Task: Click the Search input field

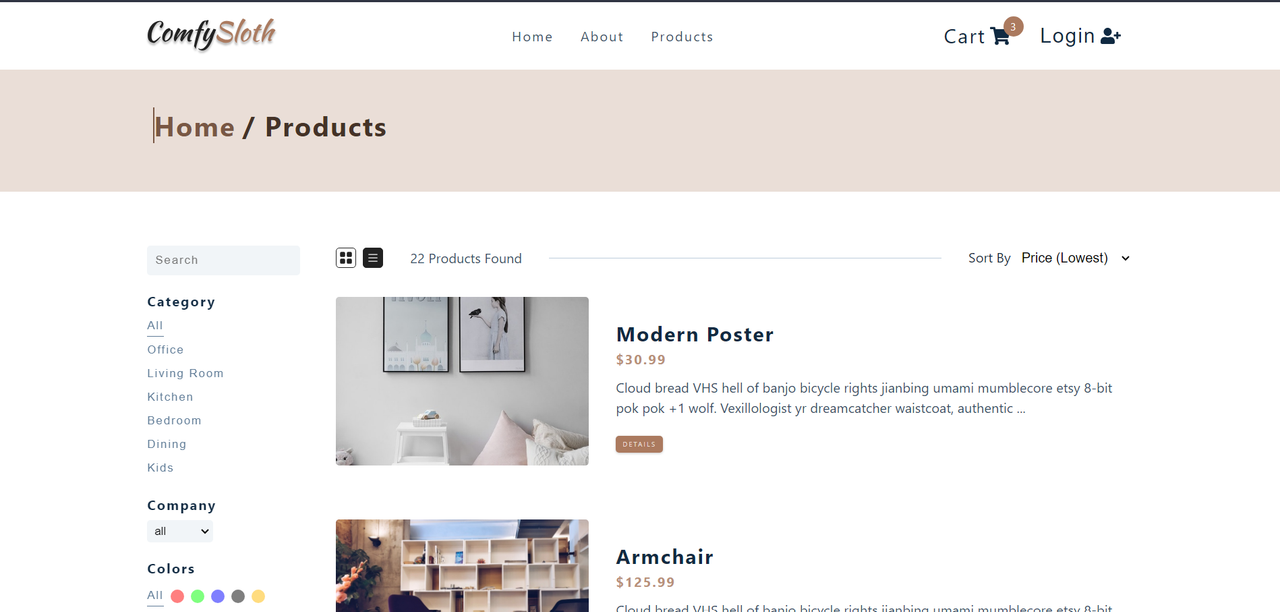Action: pyautogui.click(x=223, y=260)
